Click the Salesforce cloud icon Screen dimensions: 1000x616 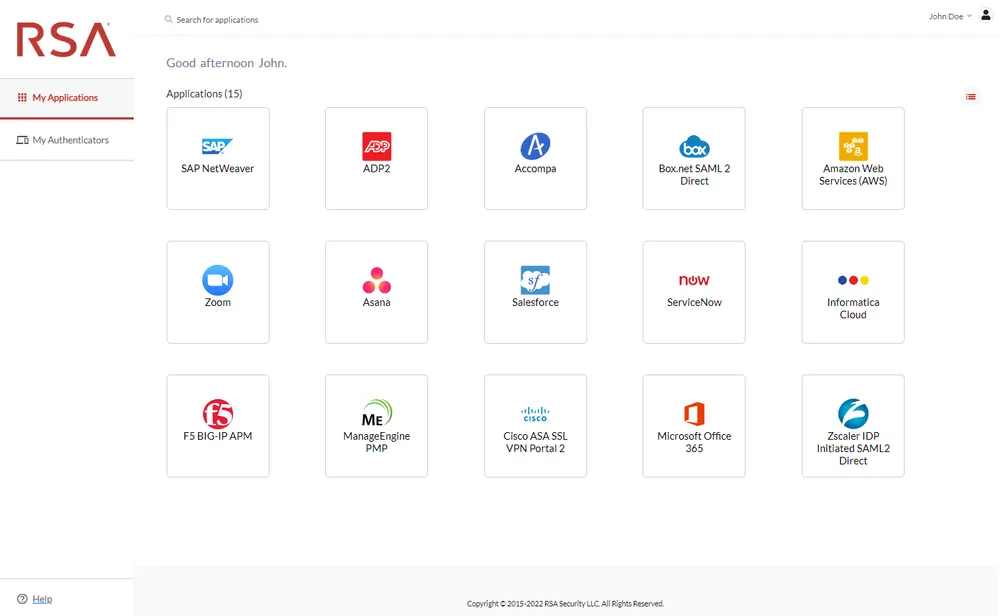pyautogui.click(x=535, y=280)
